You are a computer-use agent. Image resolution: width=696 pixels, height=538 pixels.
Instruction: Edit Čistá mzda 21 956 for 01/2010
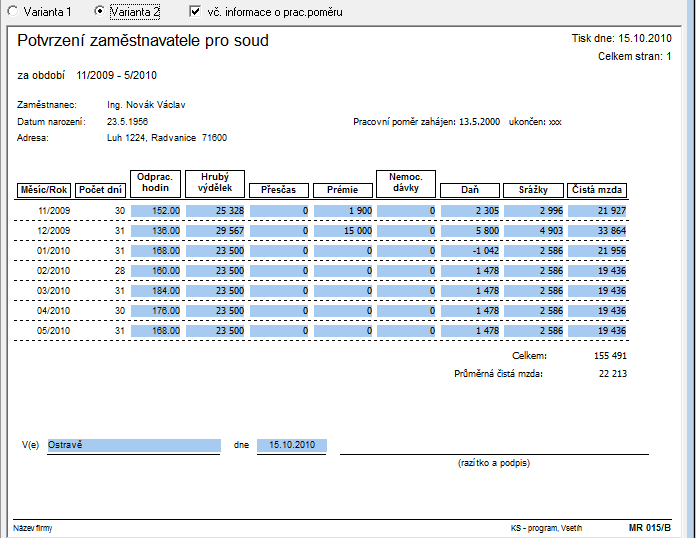(597, 251)
